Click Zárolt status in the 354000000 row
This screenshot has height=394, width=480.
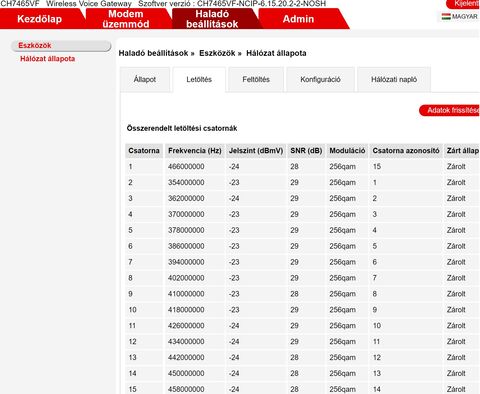[x=456, y=182]
